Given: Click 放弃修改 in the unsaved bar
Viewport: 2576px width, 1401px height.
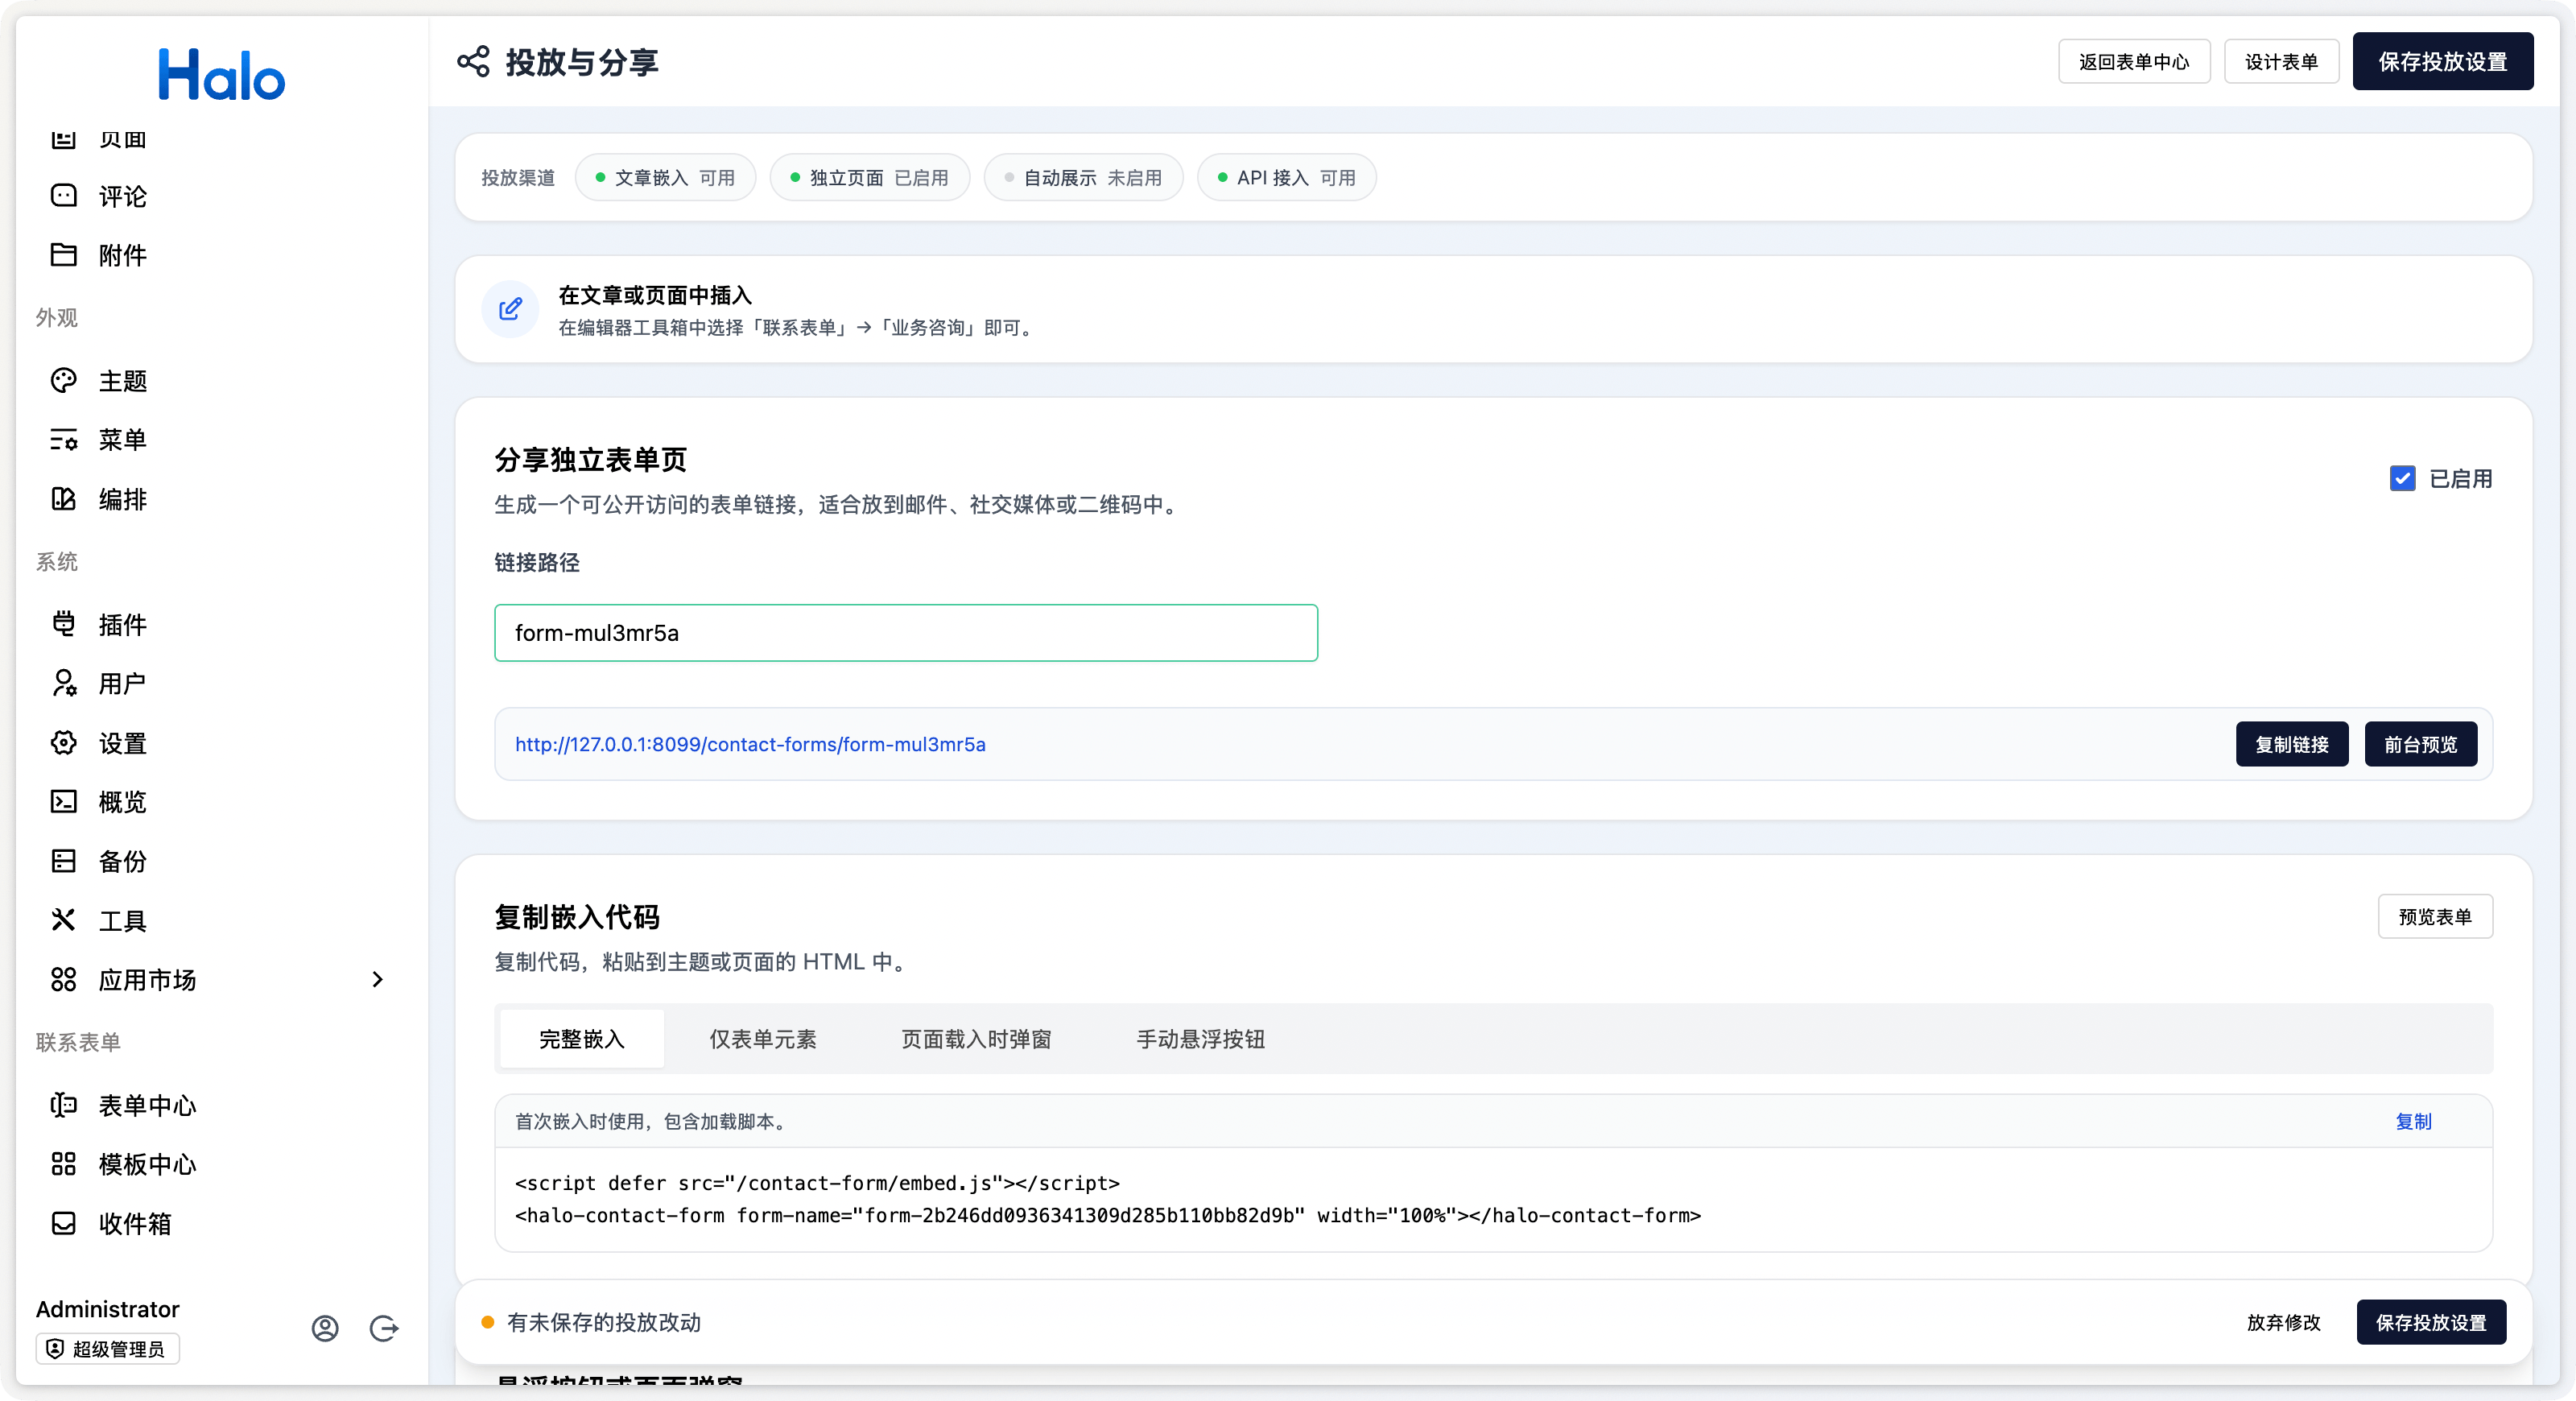Looking at the screenshot, I should click(x=2283, y=1322).
